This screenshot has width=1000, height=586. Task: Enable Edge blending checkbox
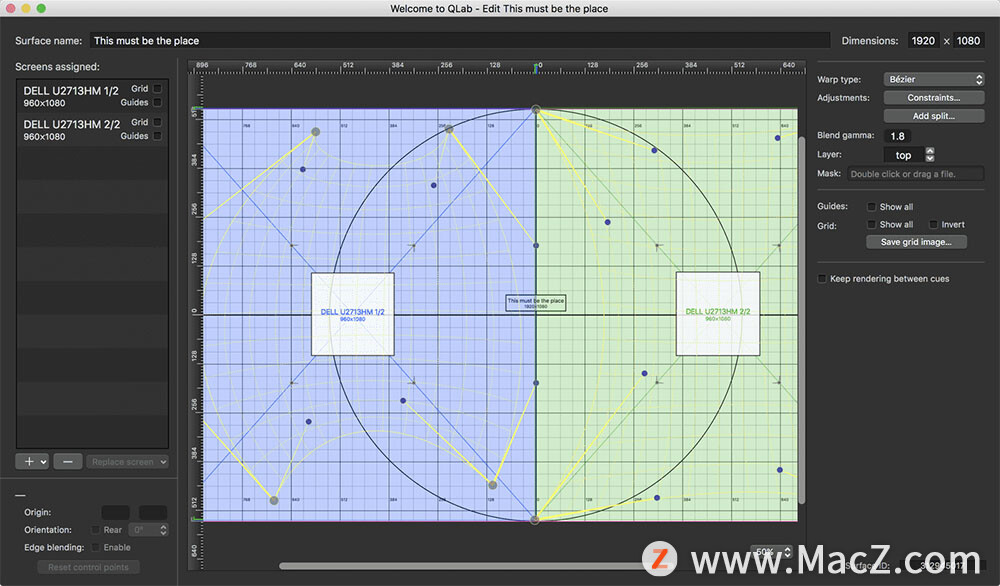click(96, 547)
